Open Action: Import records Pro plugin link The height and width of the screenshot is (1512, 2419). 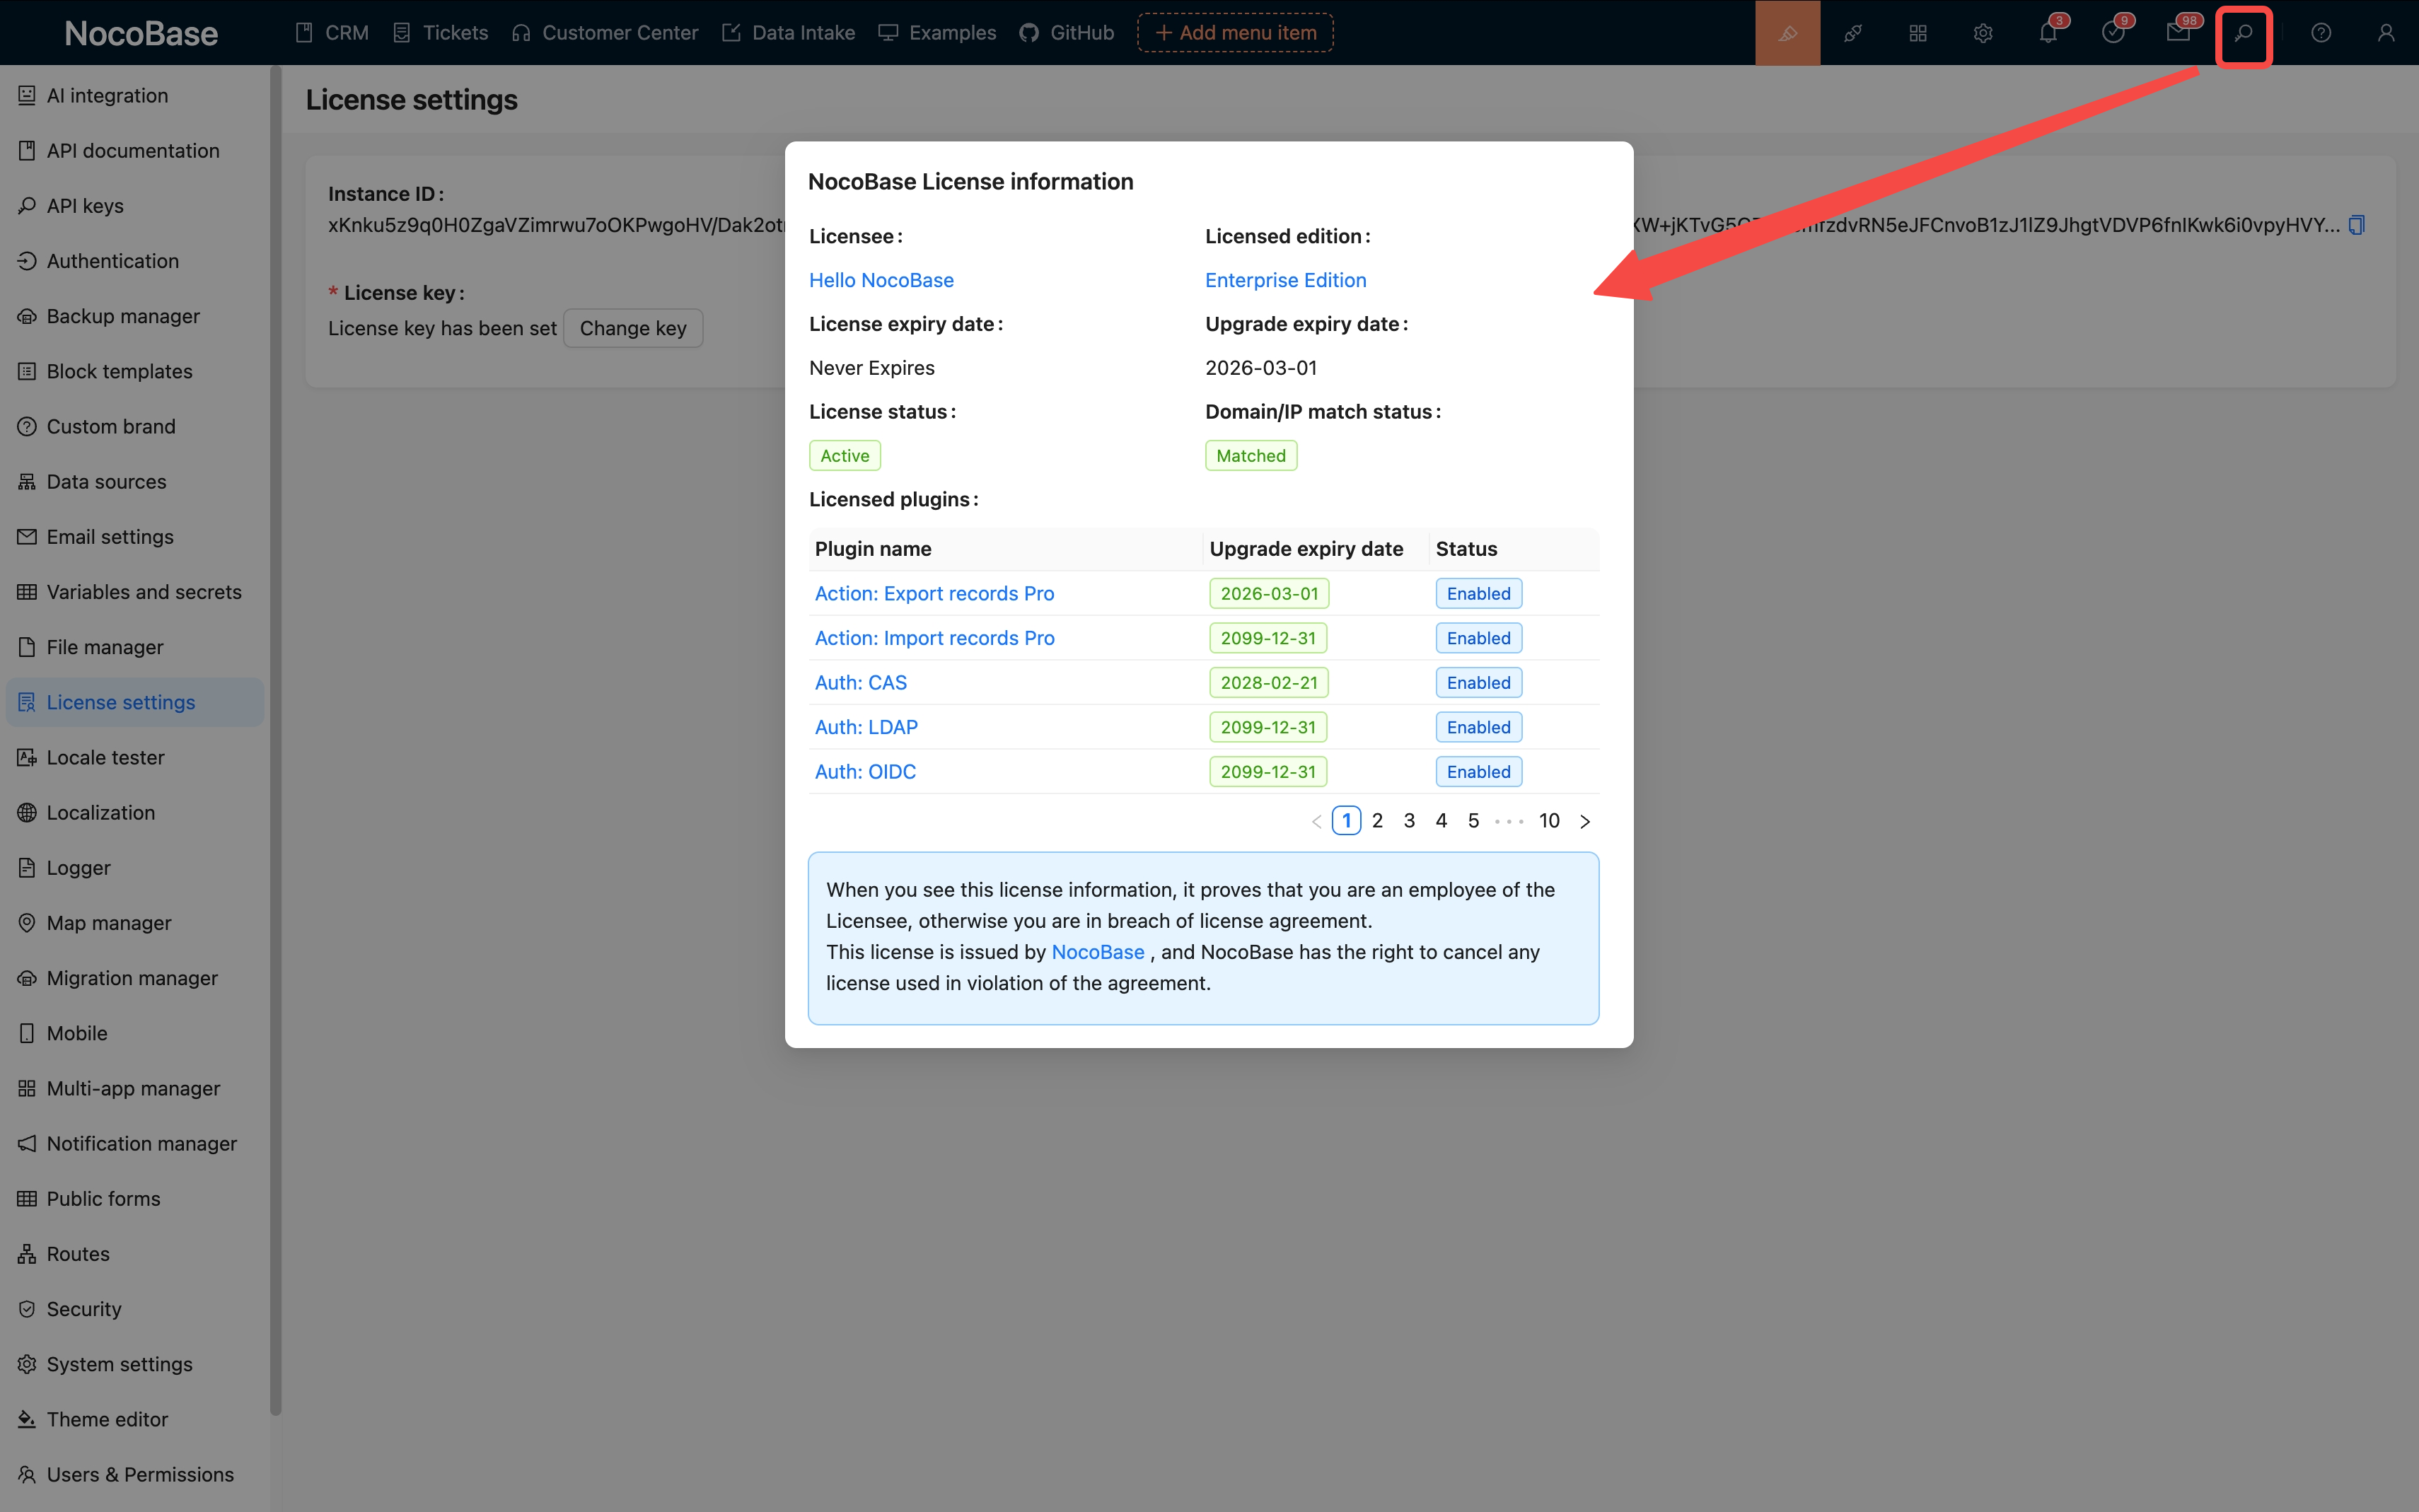pyautogui.click(x=934, y=638)
